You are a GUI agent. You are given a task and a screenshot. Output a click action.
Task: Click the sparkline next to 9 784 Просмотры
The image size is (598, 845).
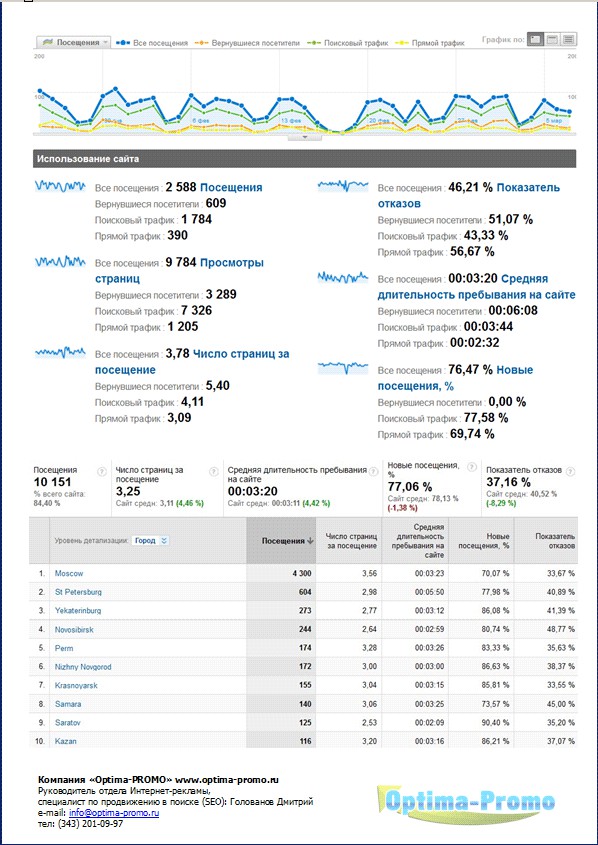(60, 262)
